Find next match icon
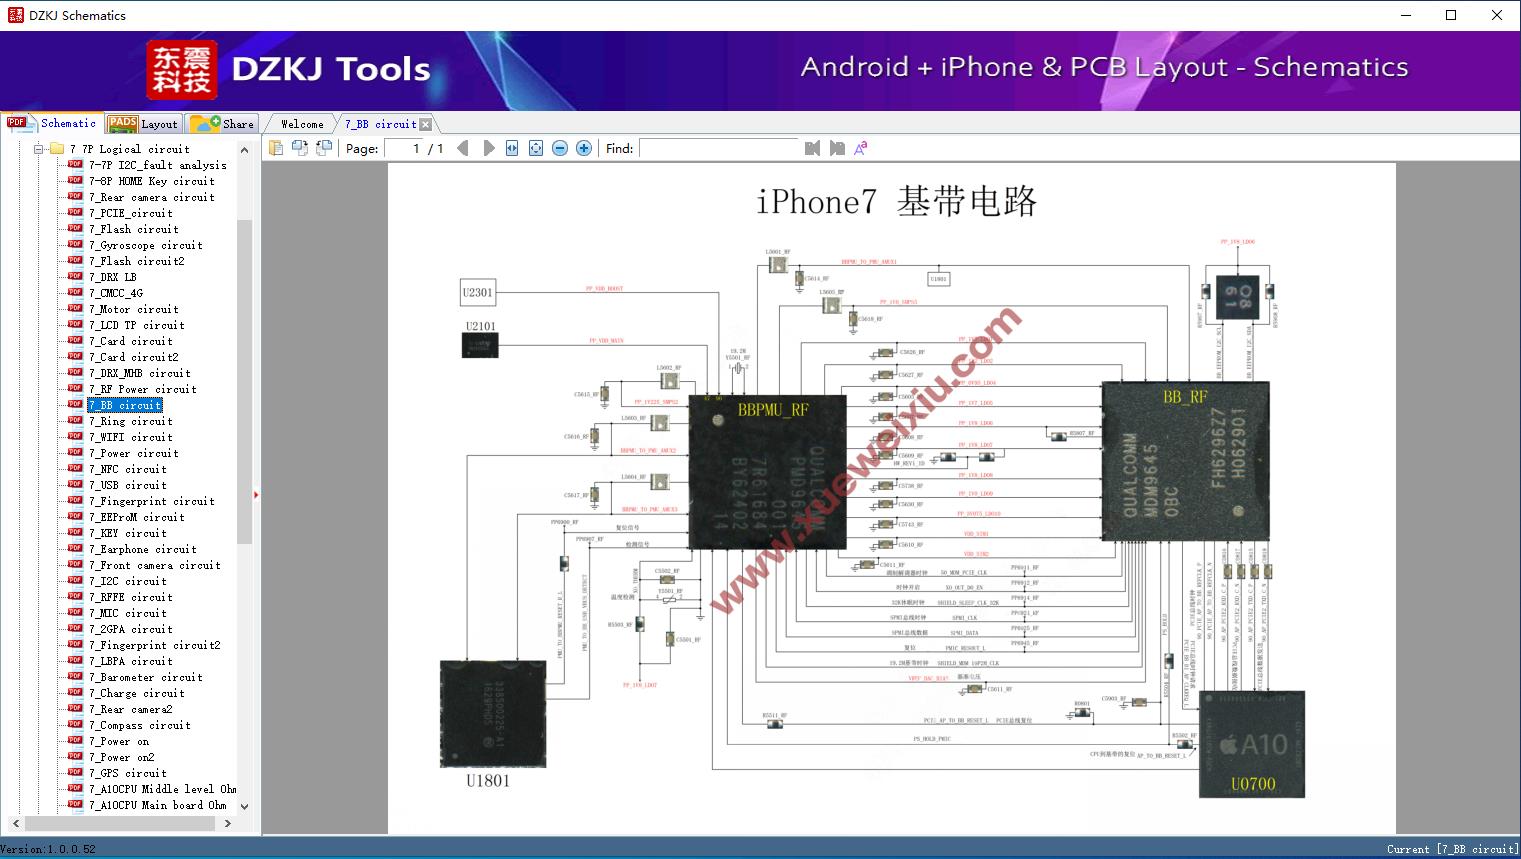This screenshot has height=859, width=1521. 837,148
